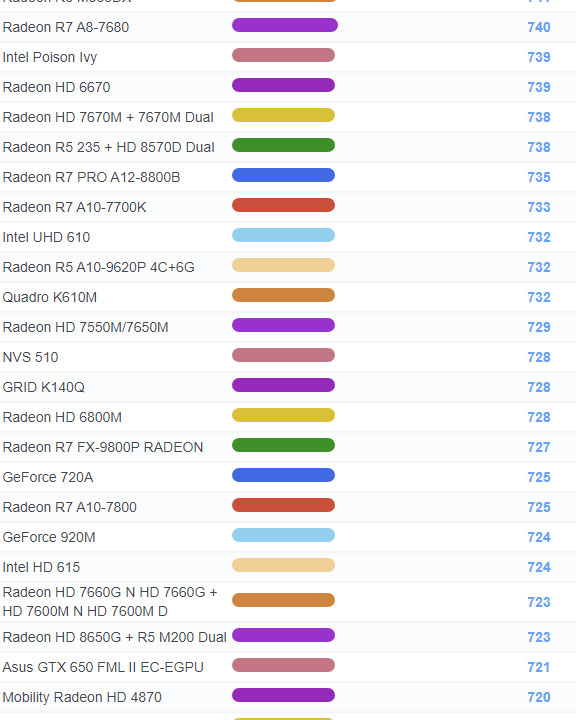Open the Radeon R7 A8-7680 entry
This screenshot has width=576, height=720.
pyautogui.click(x=66, y=27)
